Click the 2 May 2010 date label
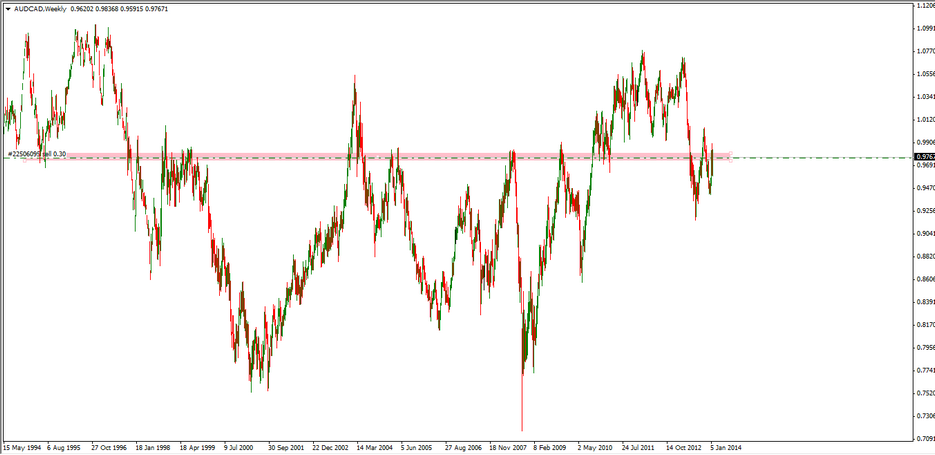 coord(599,447)
